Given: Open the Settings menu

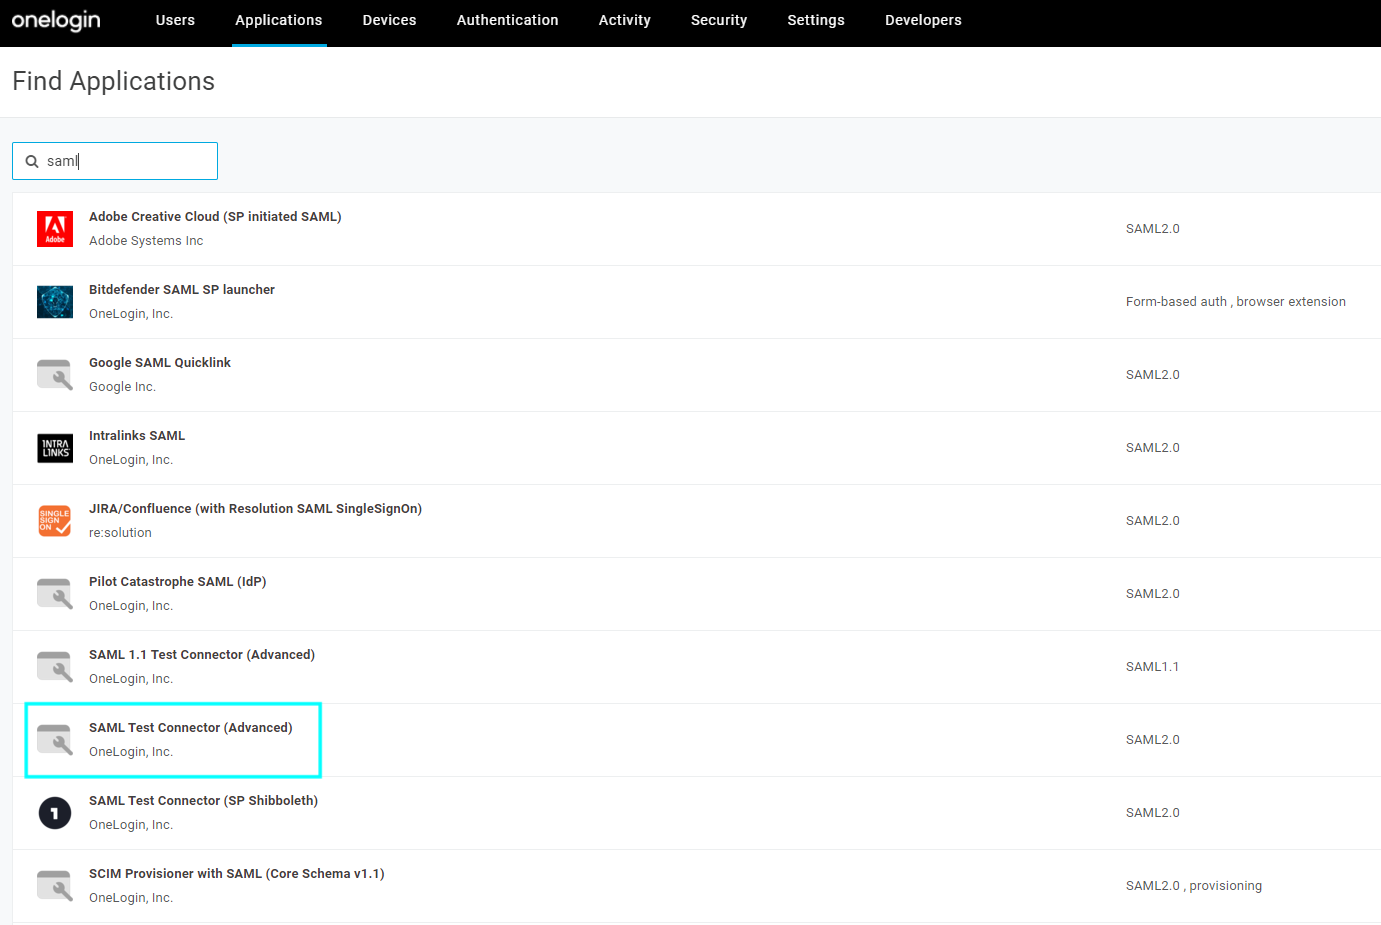Looking at the screenshot, I should pyautogui.click(x=816, y=20).
